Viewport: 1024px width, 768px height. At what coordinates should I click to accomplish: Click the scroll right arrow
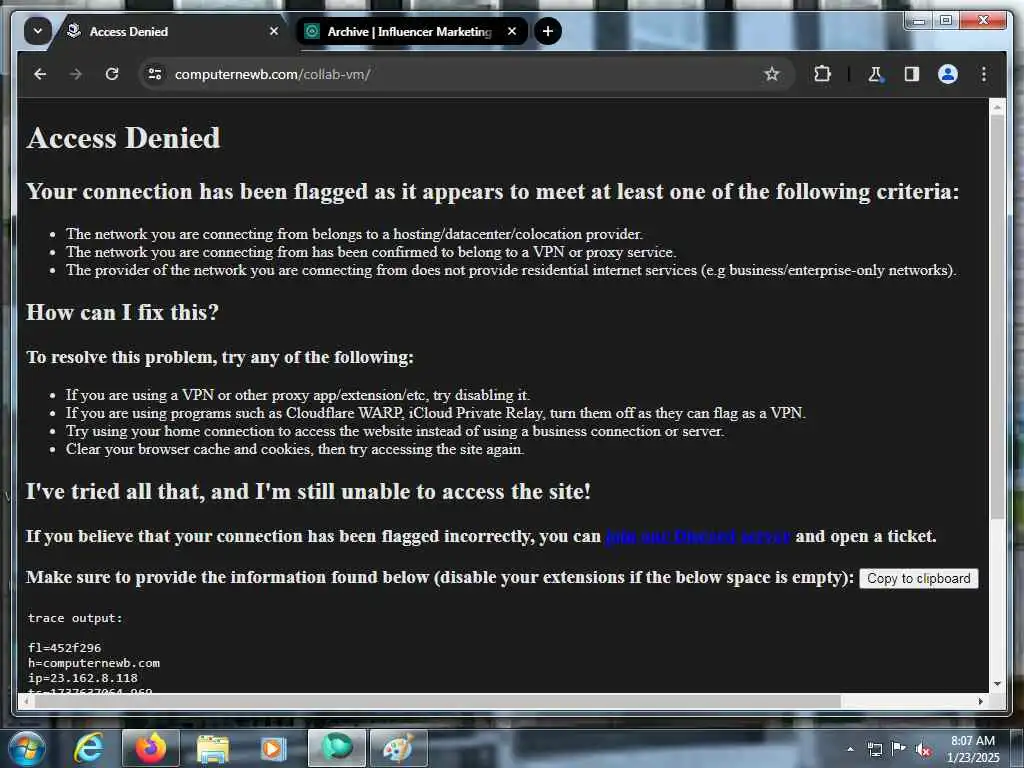980,701
